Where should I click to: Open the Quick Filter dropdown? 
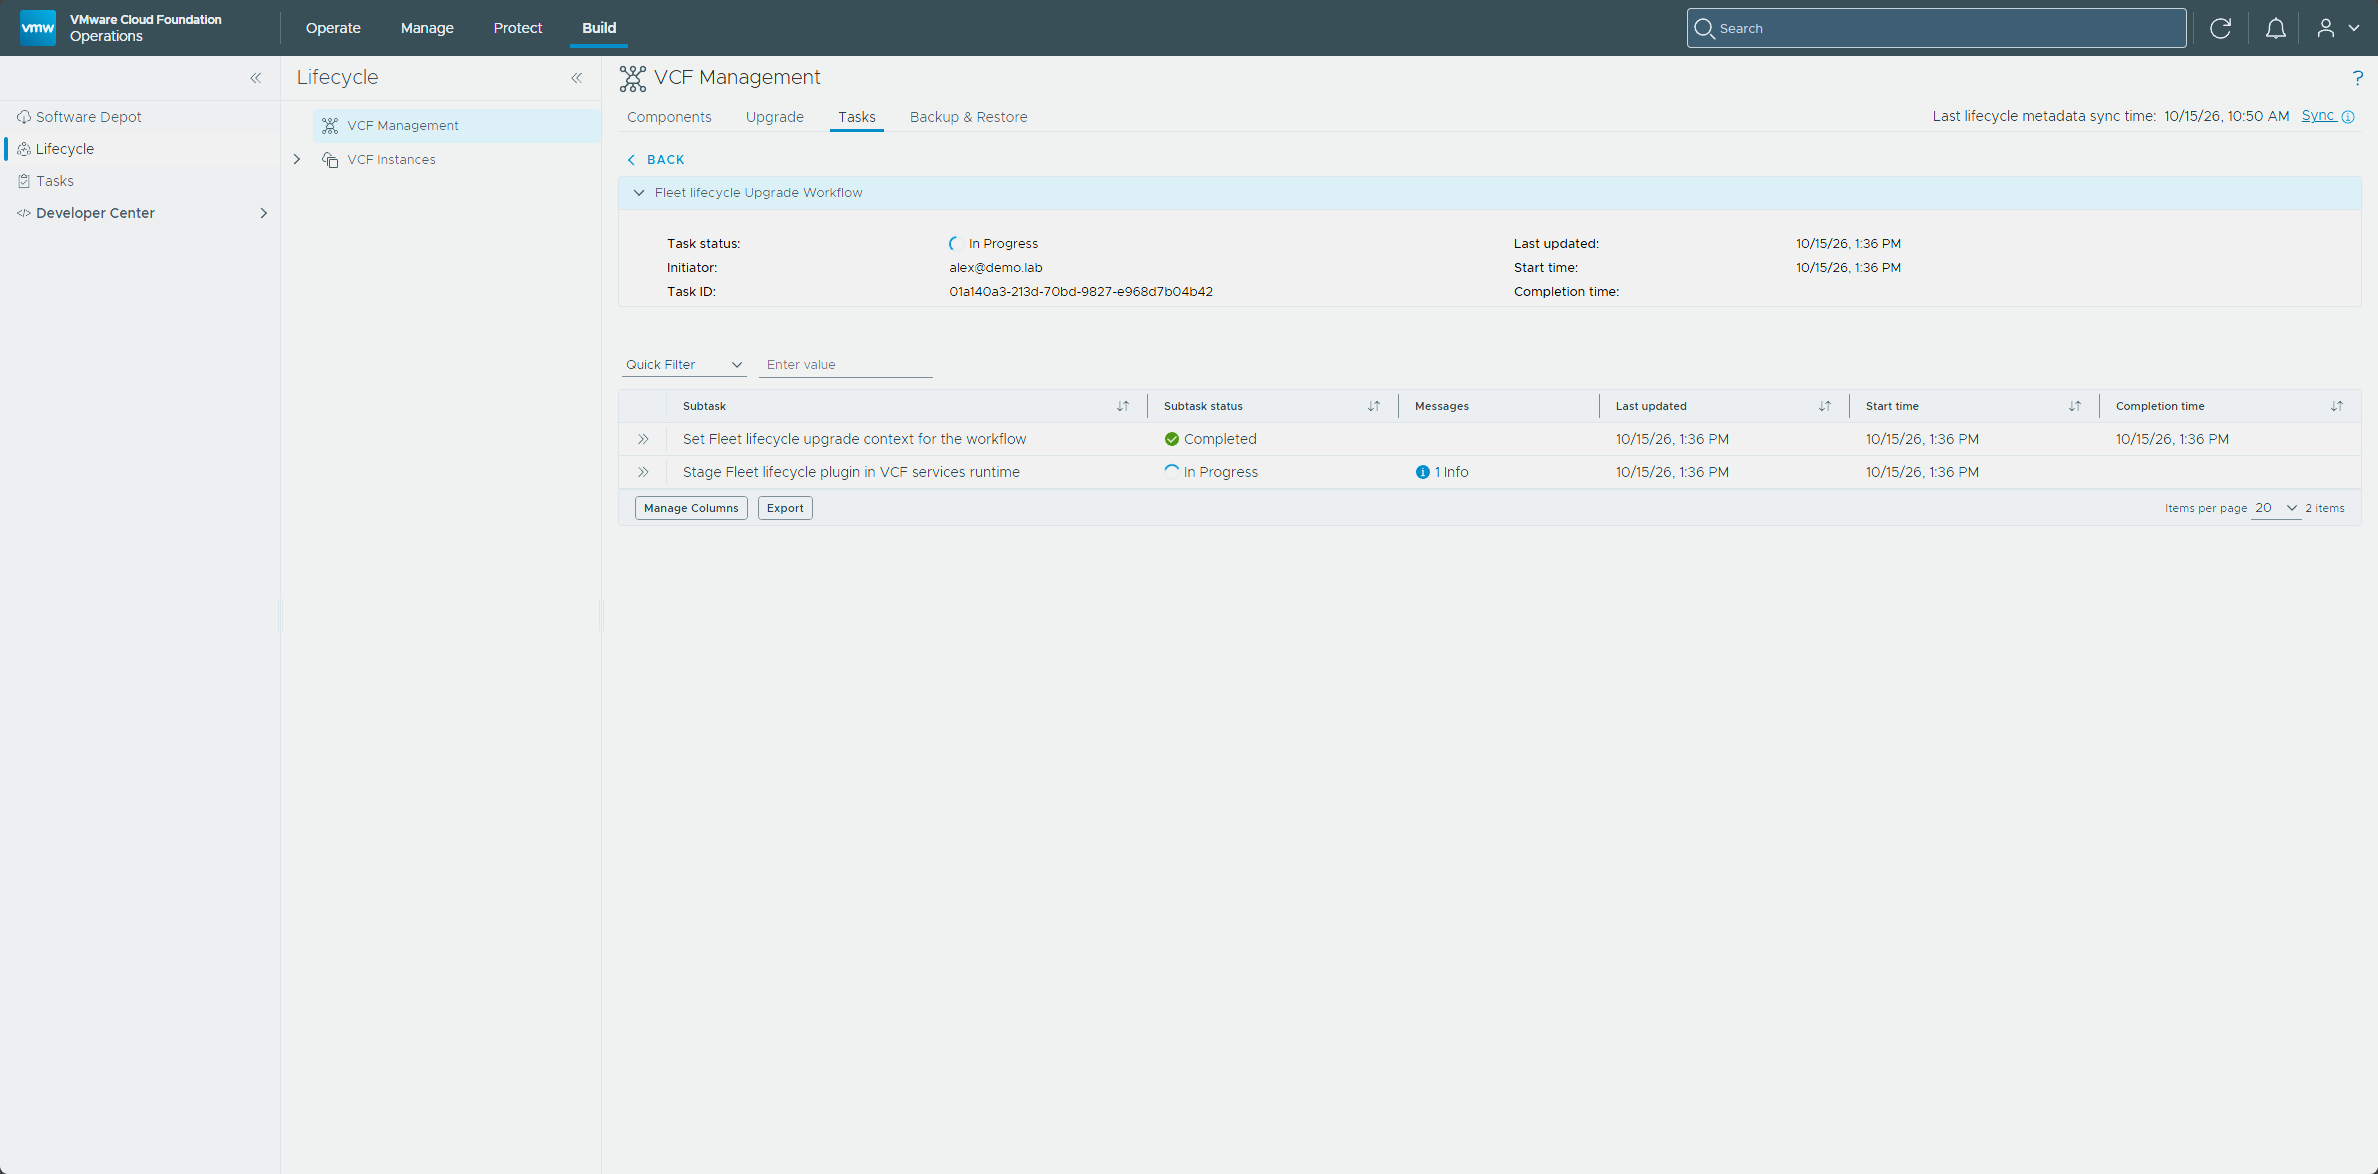click(x=684, y=365)
